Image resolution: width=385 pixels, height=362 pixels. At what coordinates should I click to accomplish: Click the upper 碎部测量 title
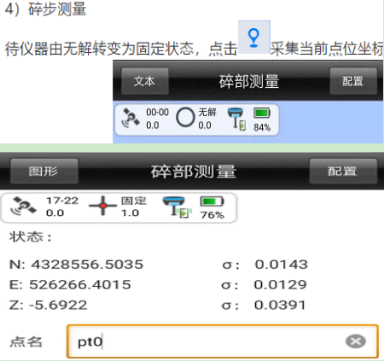[249, 81]
